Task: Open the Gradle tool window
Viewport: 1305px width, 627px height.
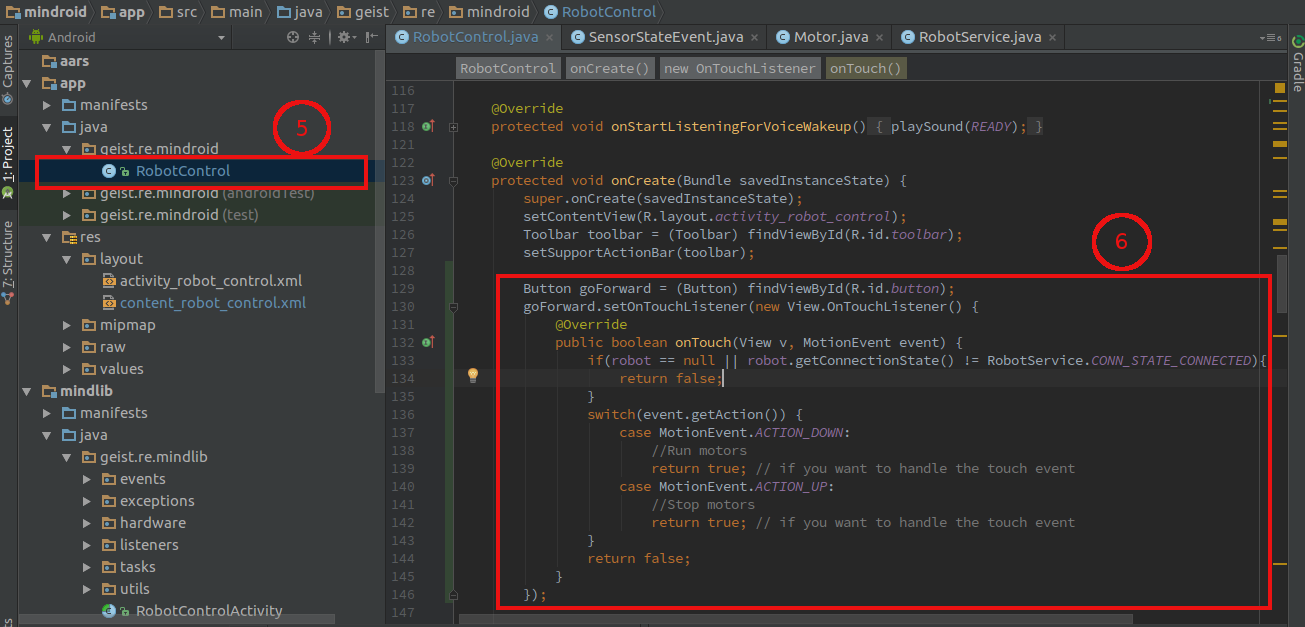Action: tap(1296, 66)
